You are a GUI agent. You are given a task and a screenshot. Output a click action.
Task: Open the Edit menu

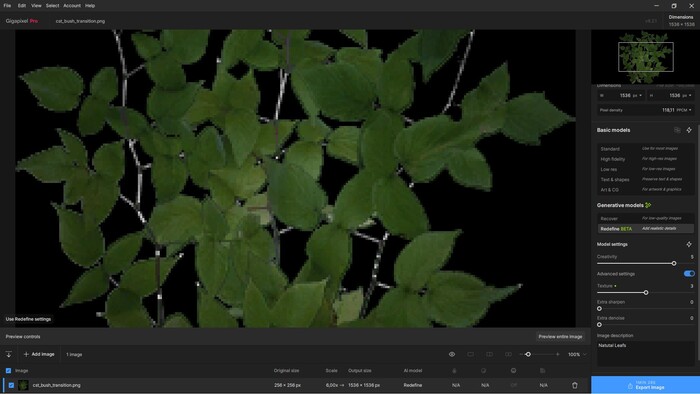(x=21, y=6)
